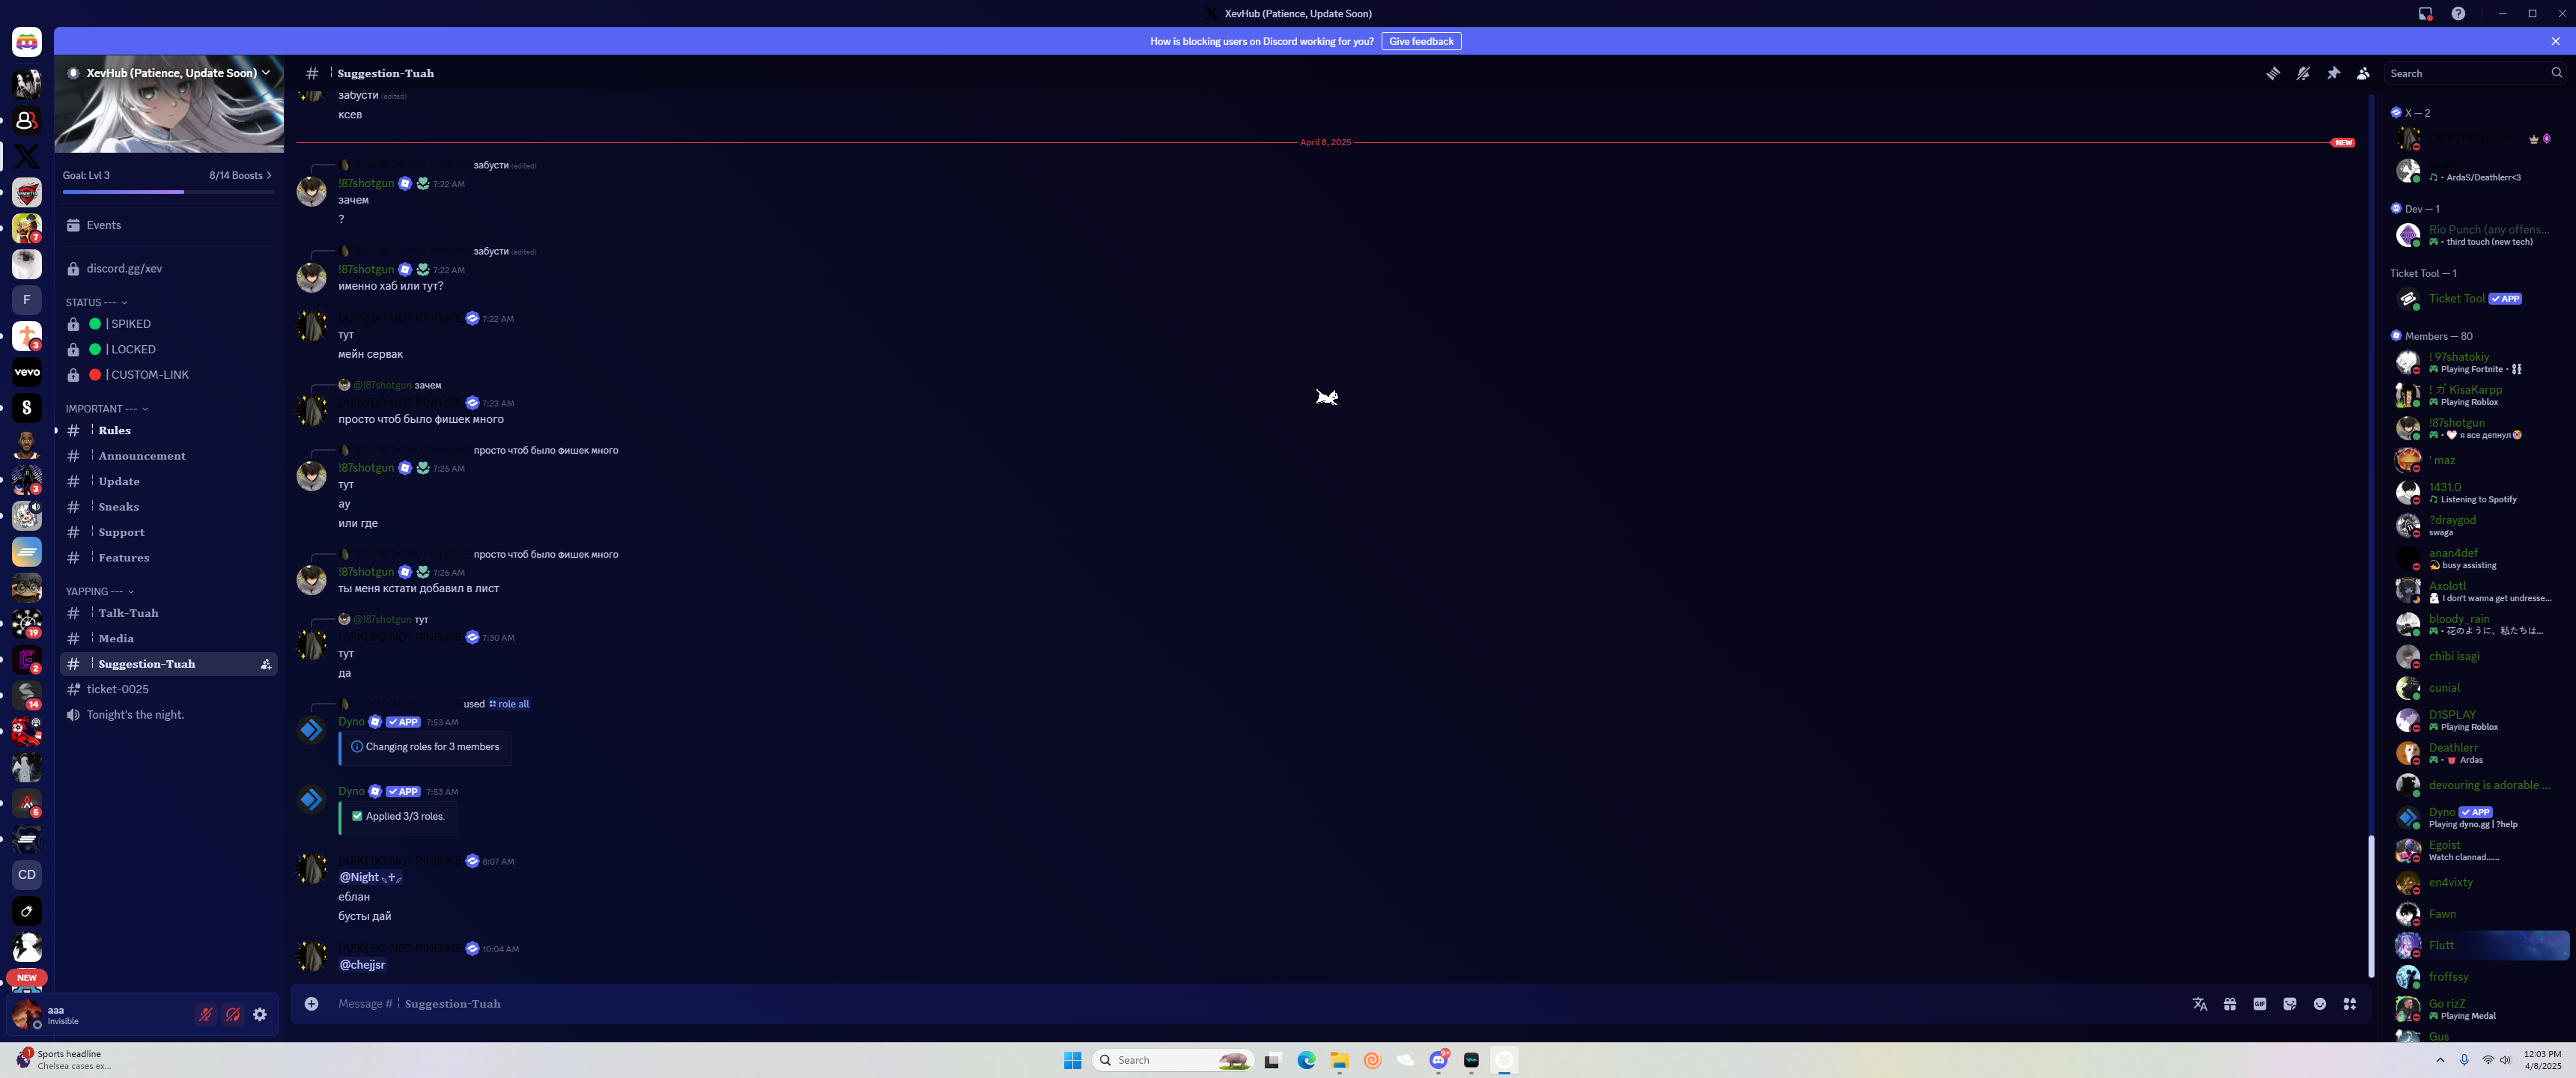This screenshot has height=1078, width=2576.
Task: Collapse the YAPPING category
Action: point(99,591)
